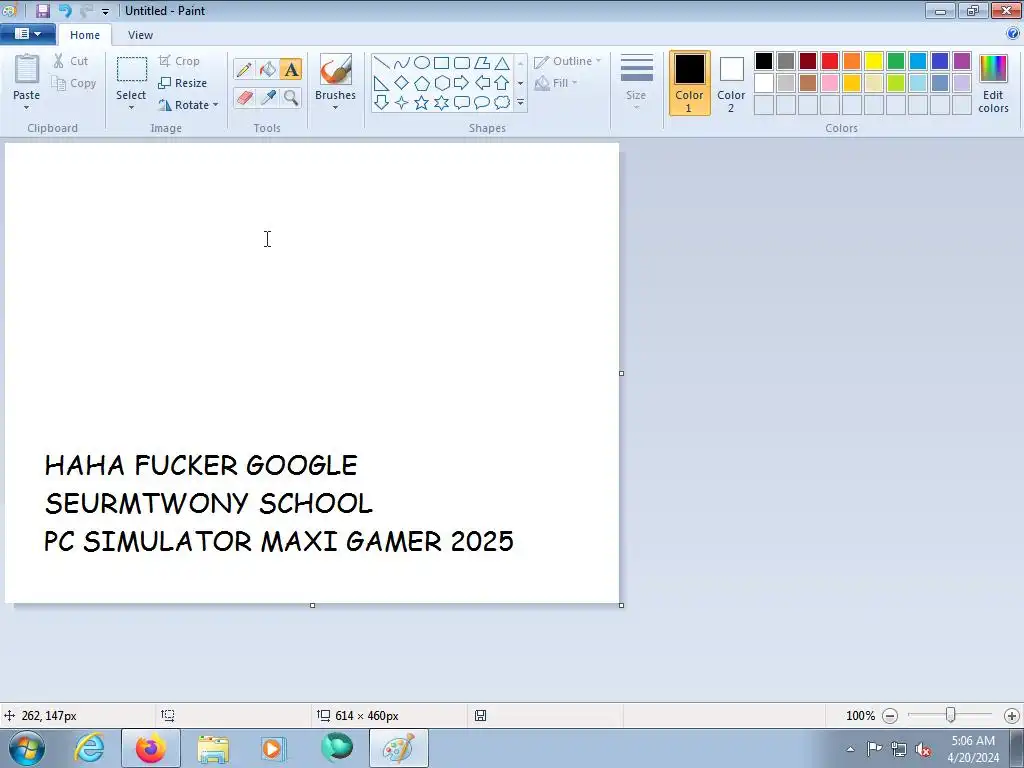Activate Color 1 foreground selector
This screenshot has height=768, width=1024.
689,83
